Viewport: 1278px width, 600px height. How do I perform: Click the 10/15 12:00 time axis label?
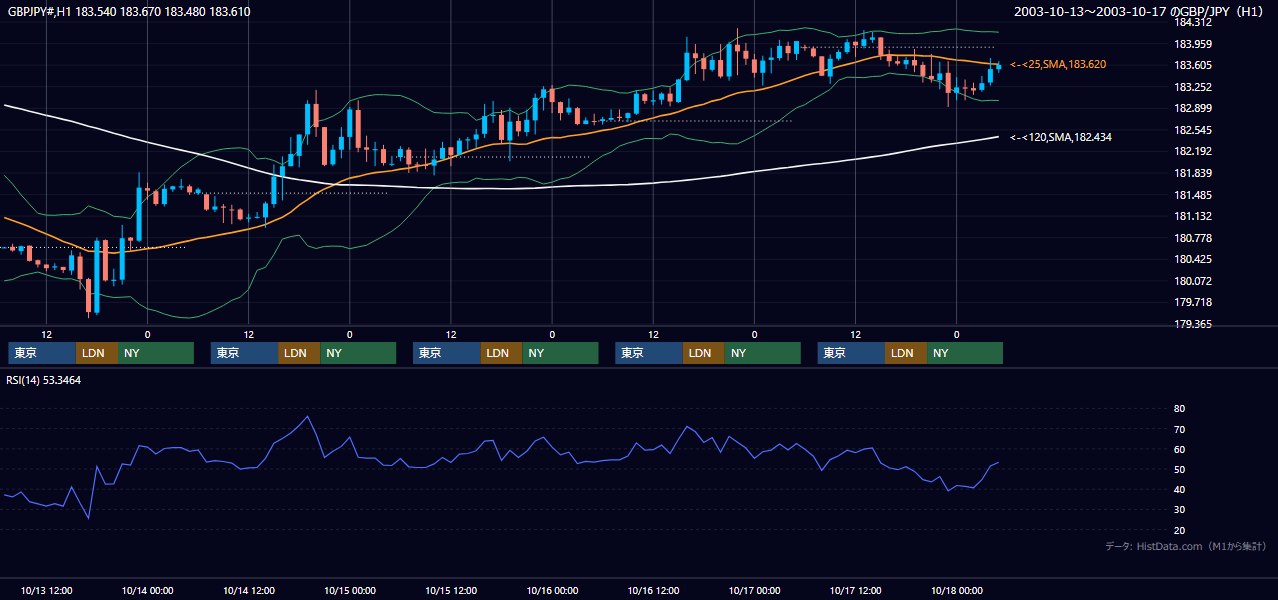451,590
